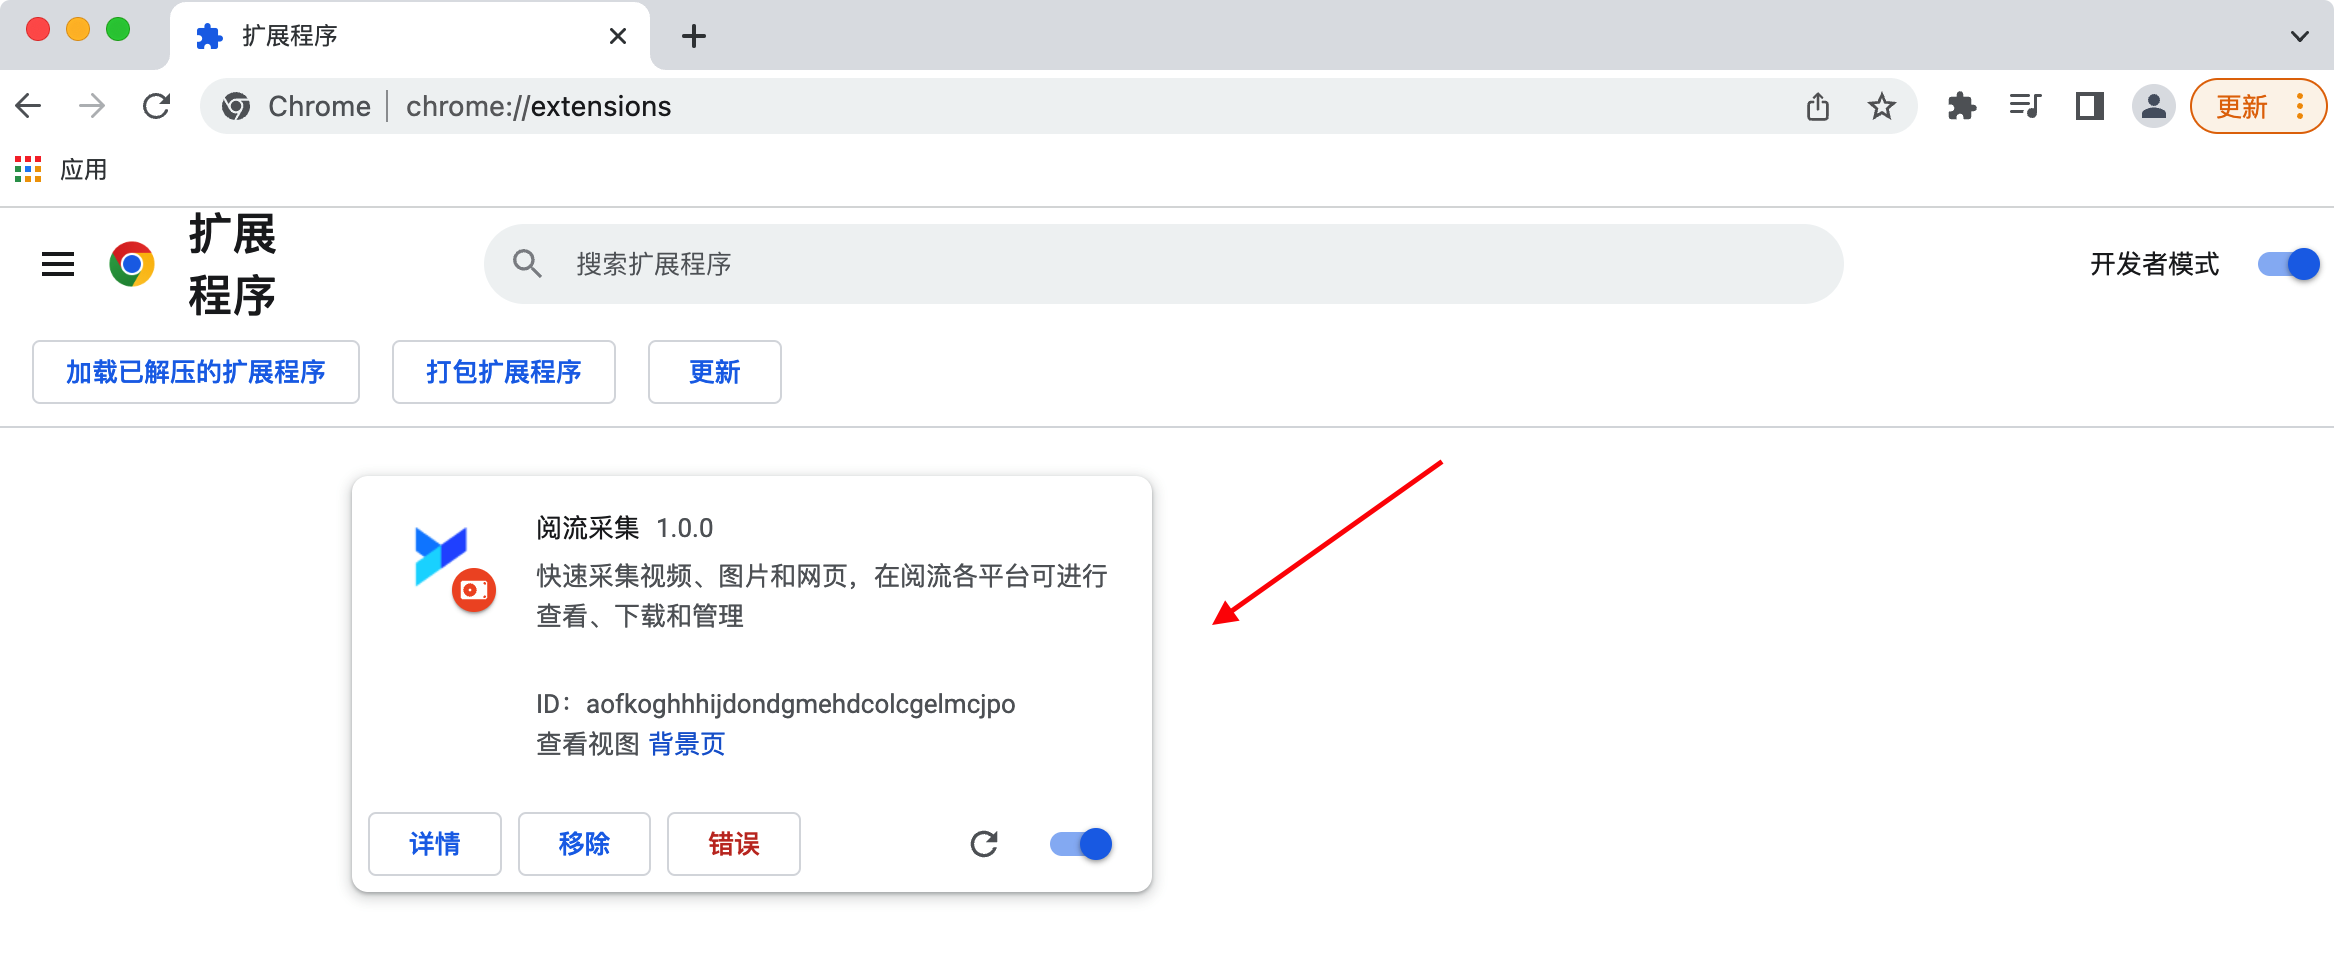This screenshot has height=980, width=2334.
Task: Open the profile avatar icon
Action: 2154,106
